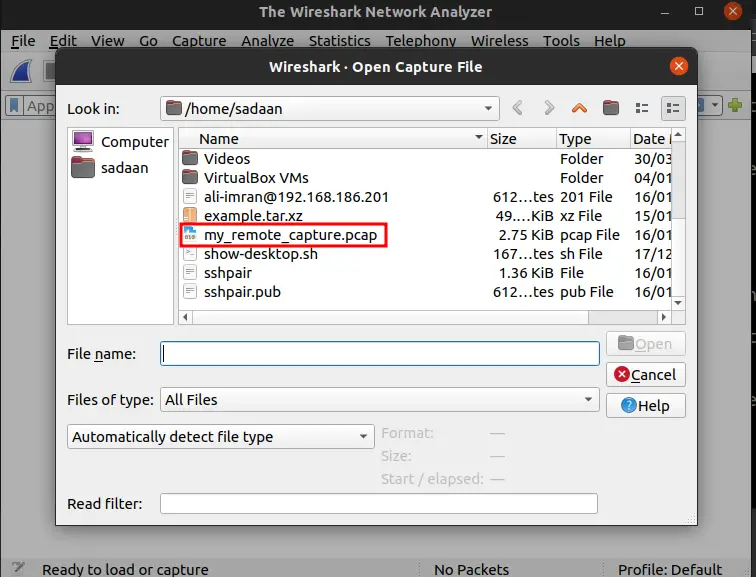Click horizontal scrollbar left arrow in file list
The width and height of the screenshot is (756, 577).
186,317
